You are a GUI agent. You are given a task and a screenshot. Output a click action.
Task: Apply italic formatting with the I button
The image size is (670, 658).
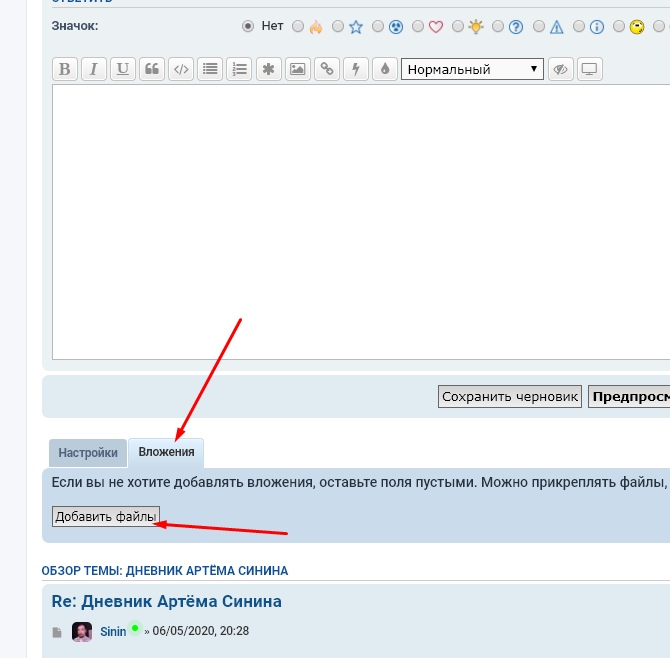click(94, 69)
